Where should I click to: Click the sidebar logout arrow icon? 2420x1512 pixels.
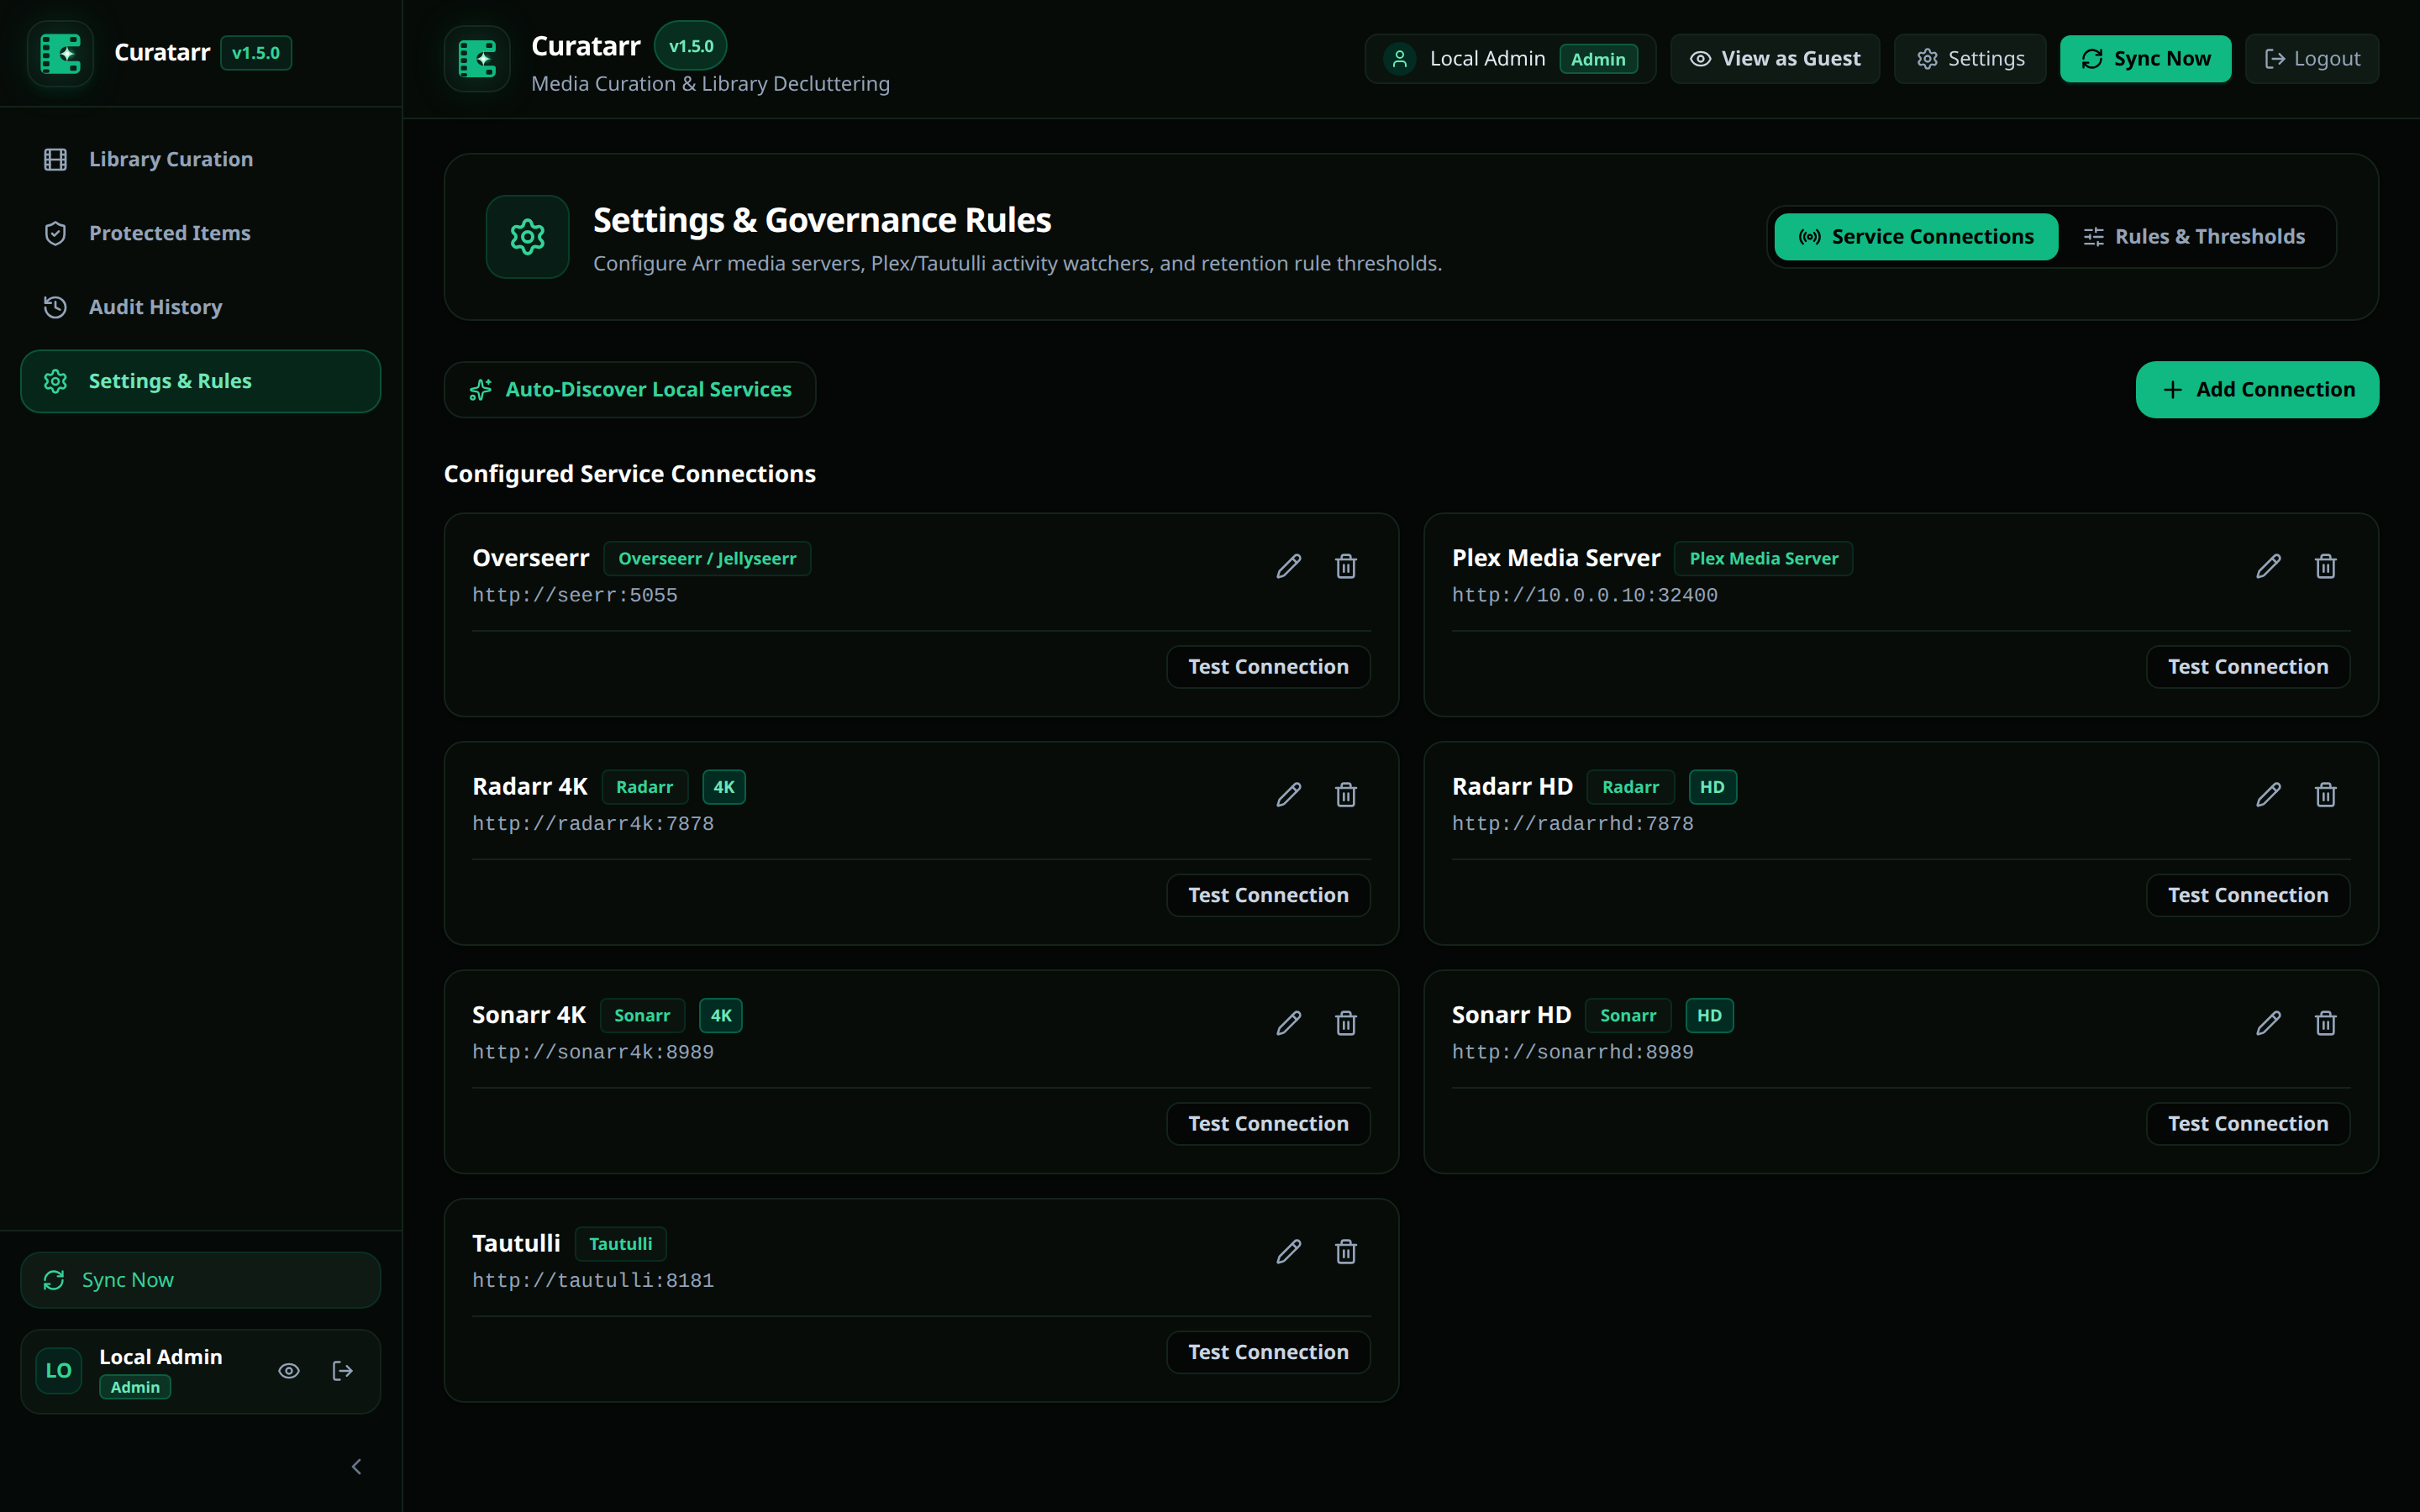342,1371
